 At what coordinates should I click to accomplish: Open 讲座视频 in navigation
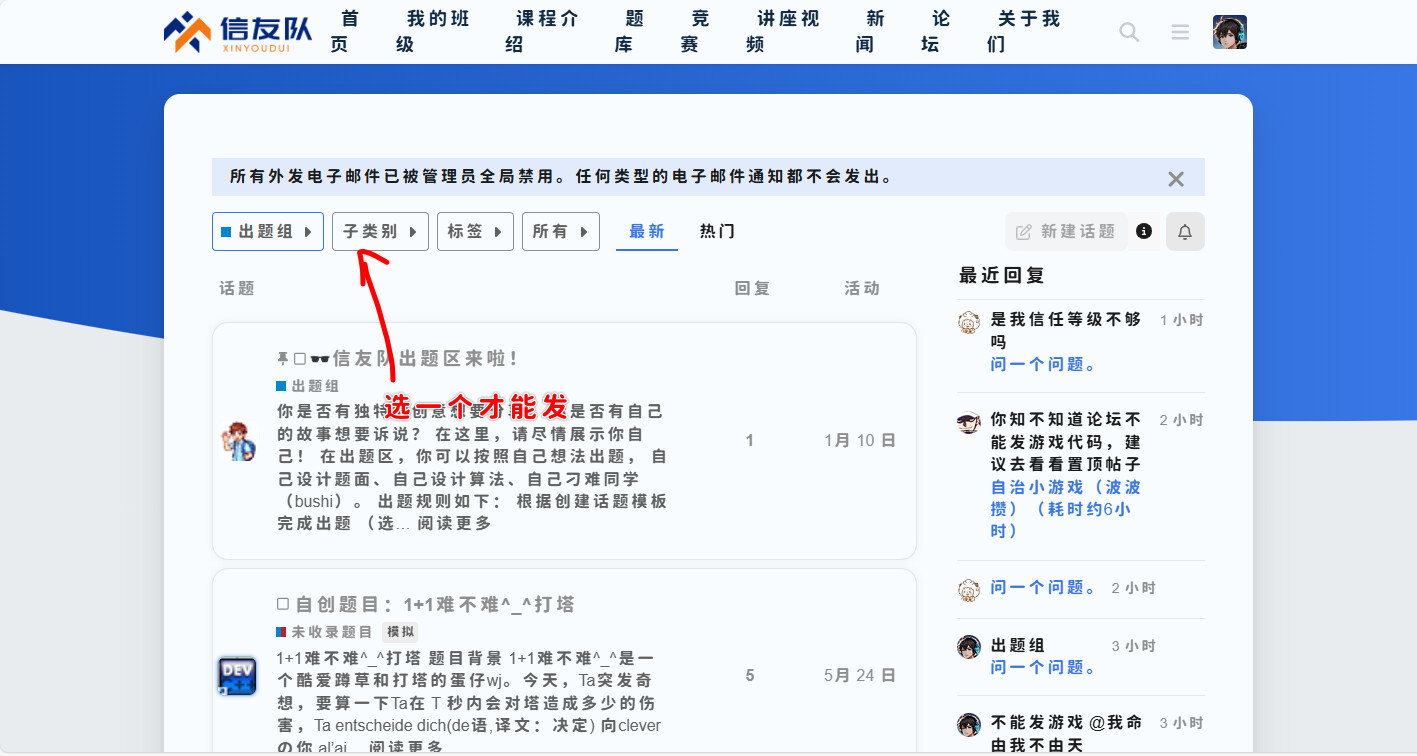784,32
